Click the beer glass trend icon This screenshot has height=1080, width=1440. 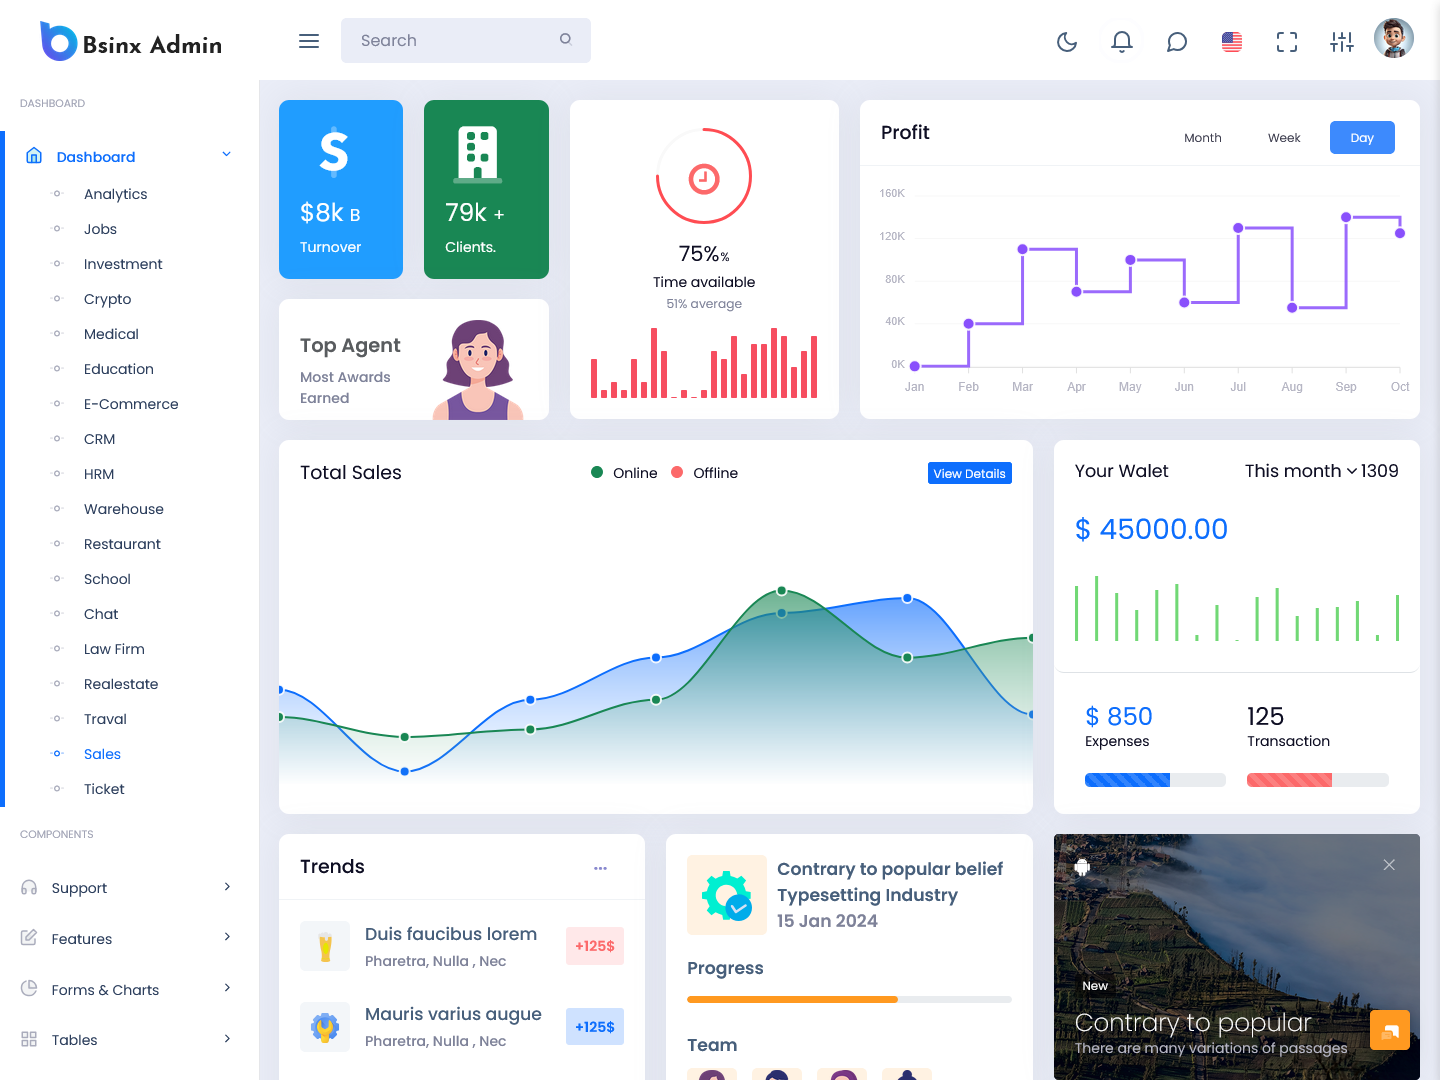pos(325,946)
